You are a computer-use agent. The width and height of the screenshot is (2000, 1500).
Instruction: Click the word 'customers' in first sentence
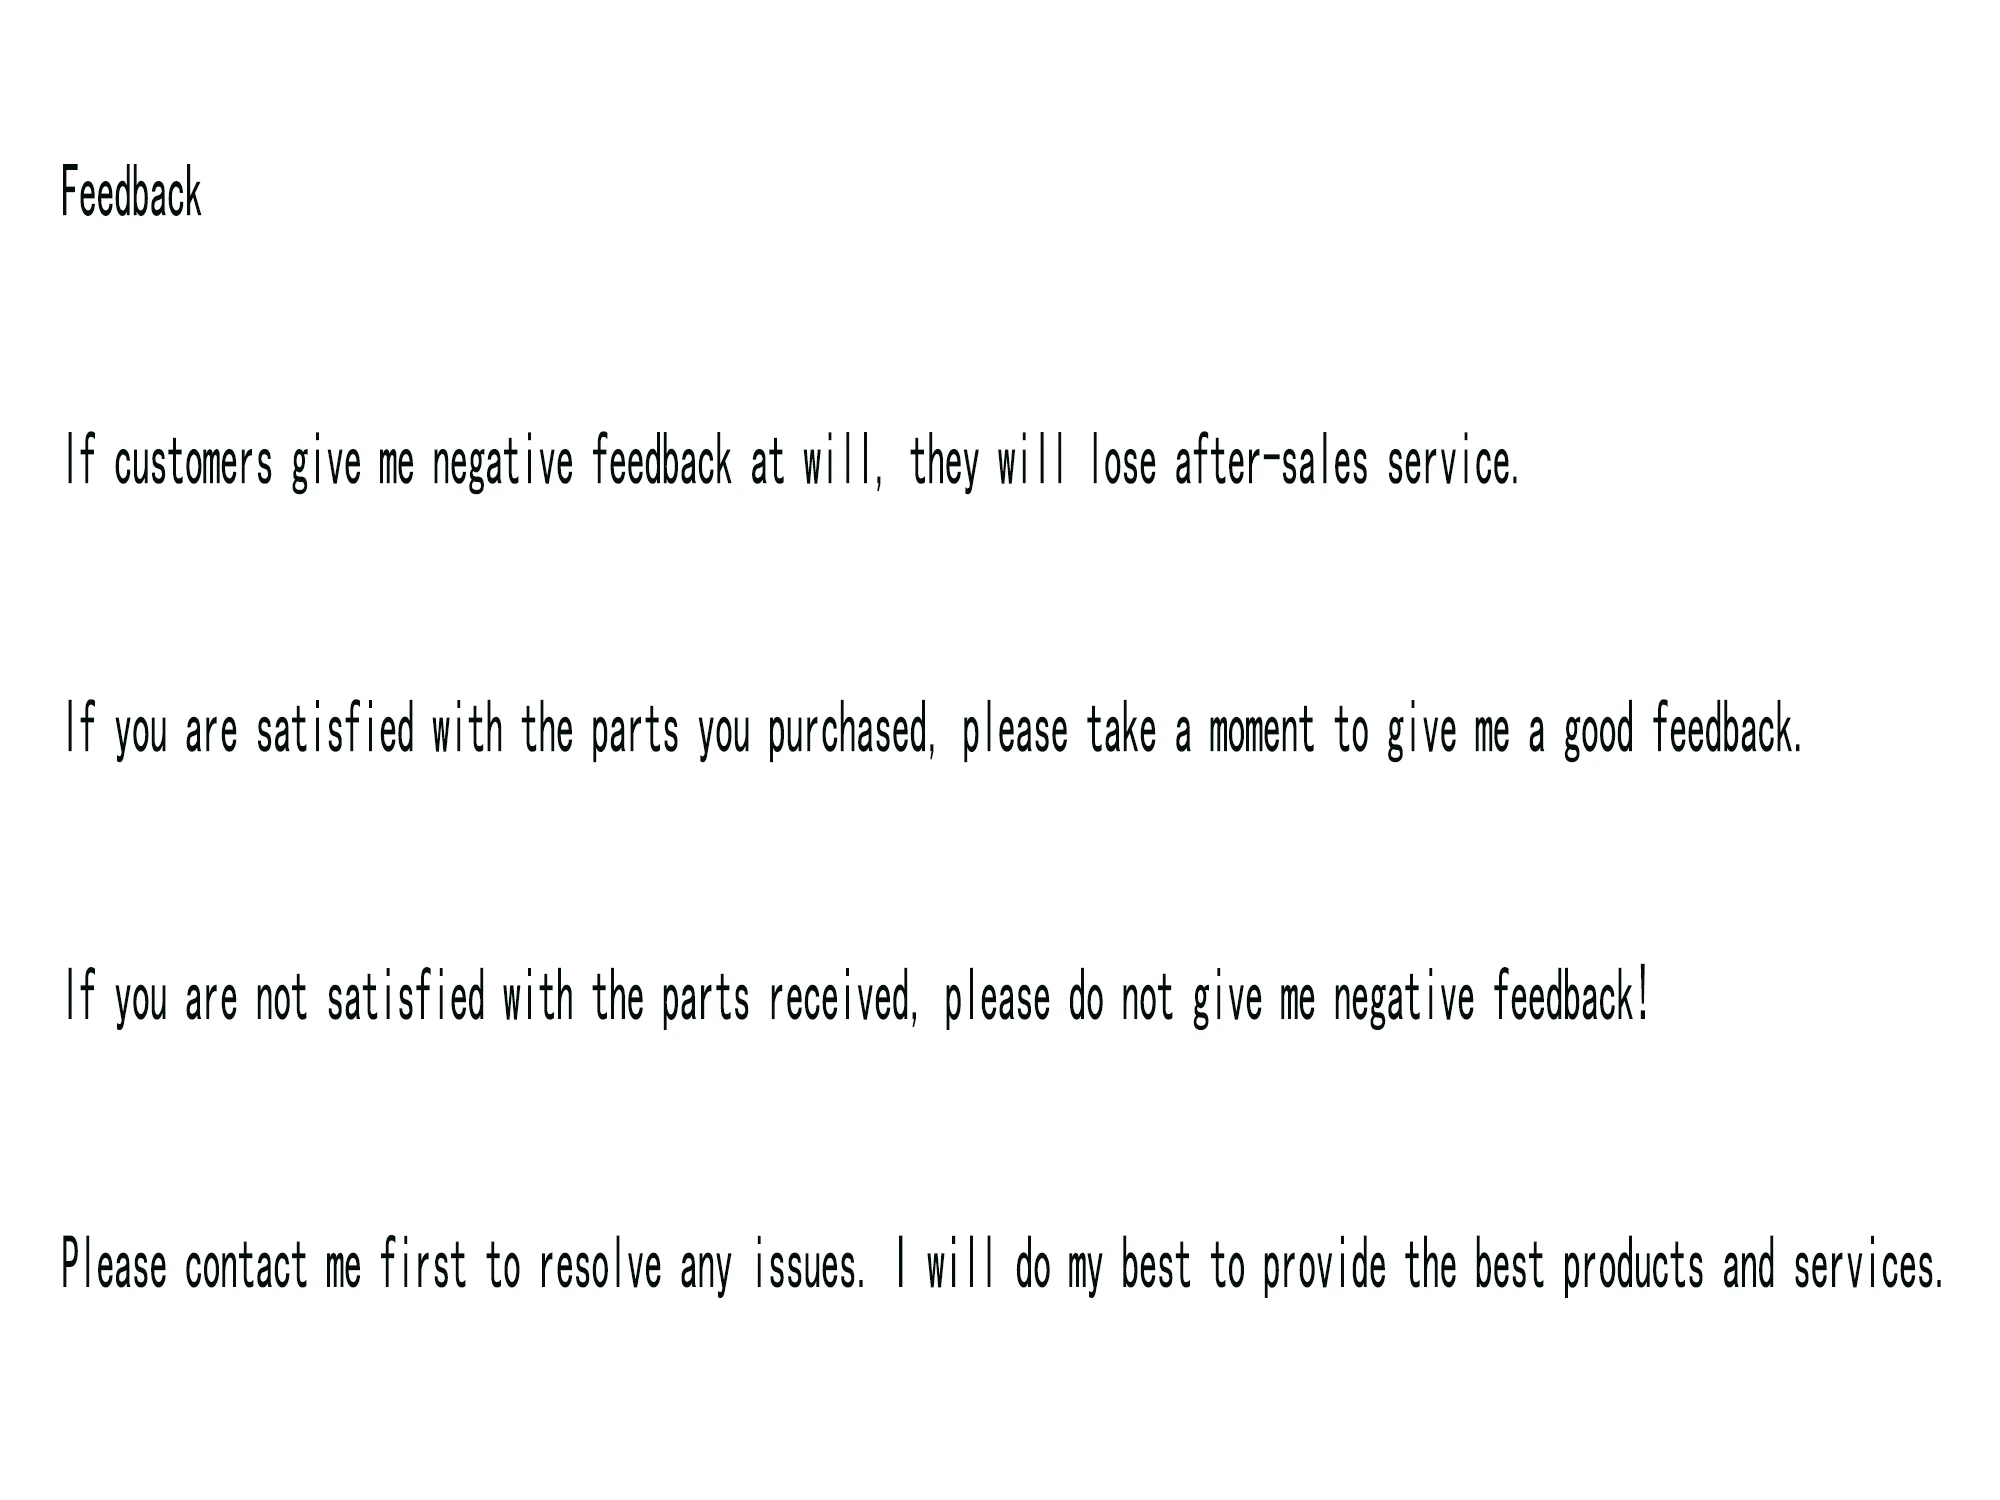pyautogui.click(x=193, y=464)
